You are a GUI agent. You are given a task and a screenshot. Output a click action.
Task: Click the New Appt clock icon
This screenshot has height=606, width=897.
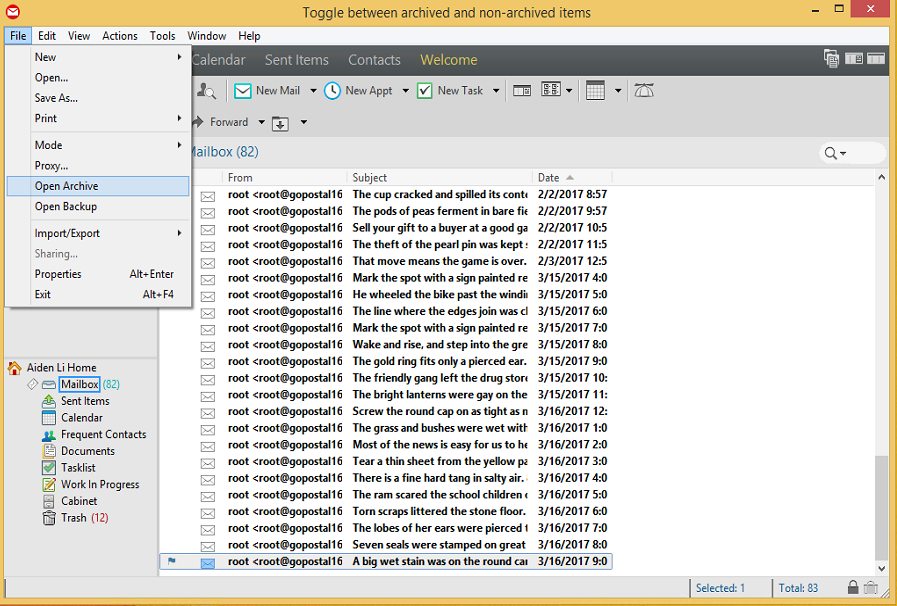(332, 91)
